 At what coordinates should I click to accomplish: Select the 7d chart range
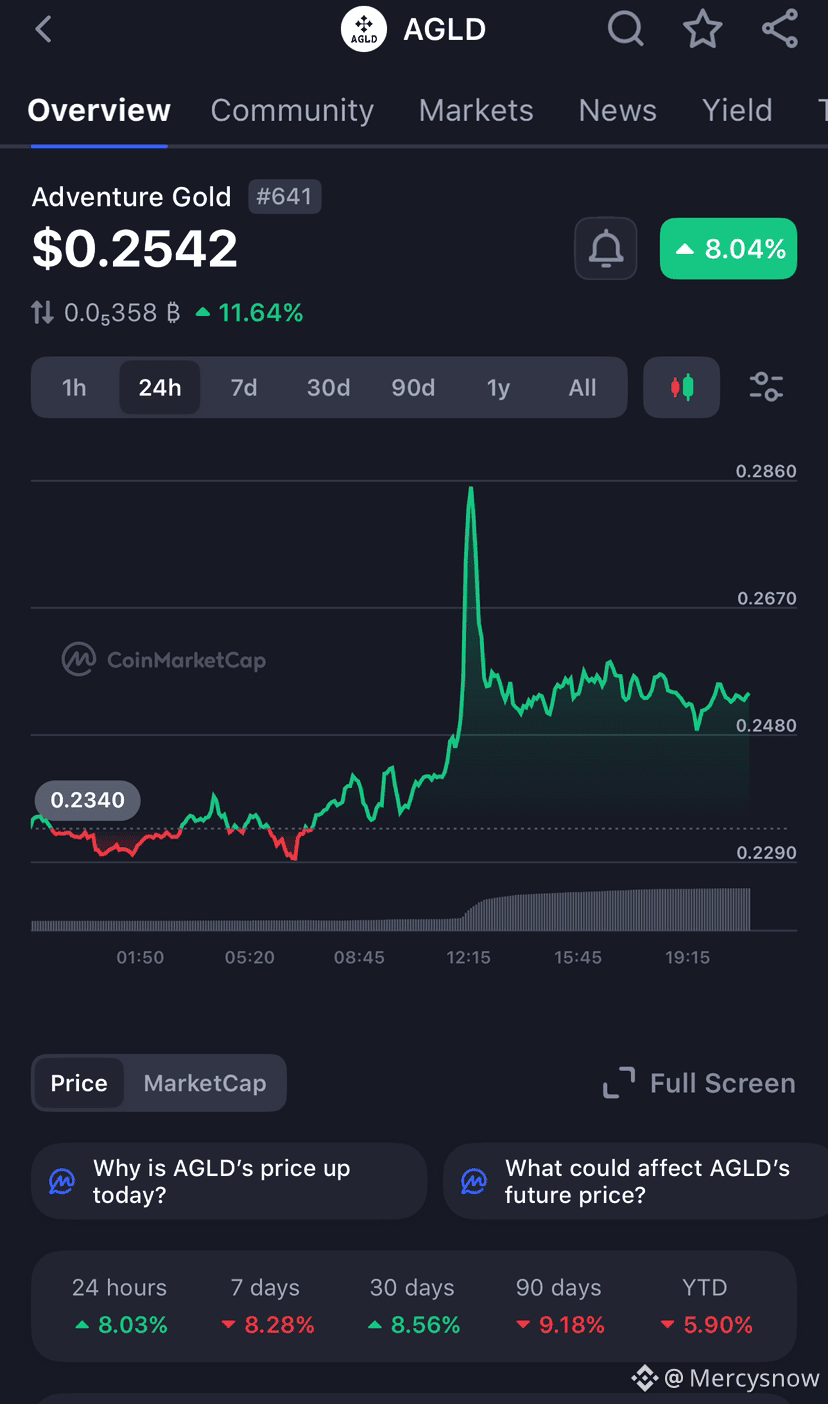click(x=244, y=387)
